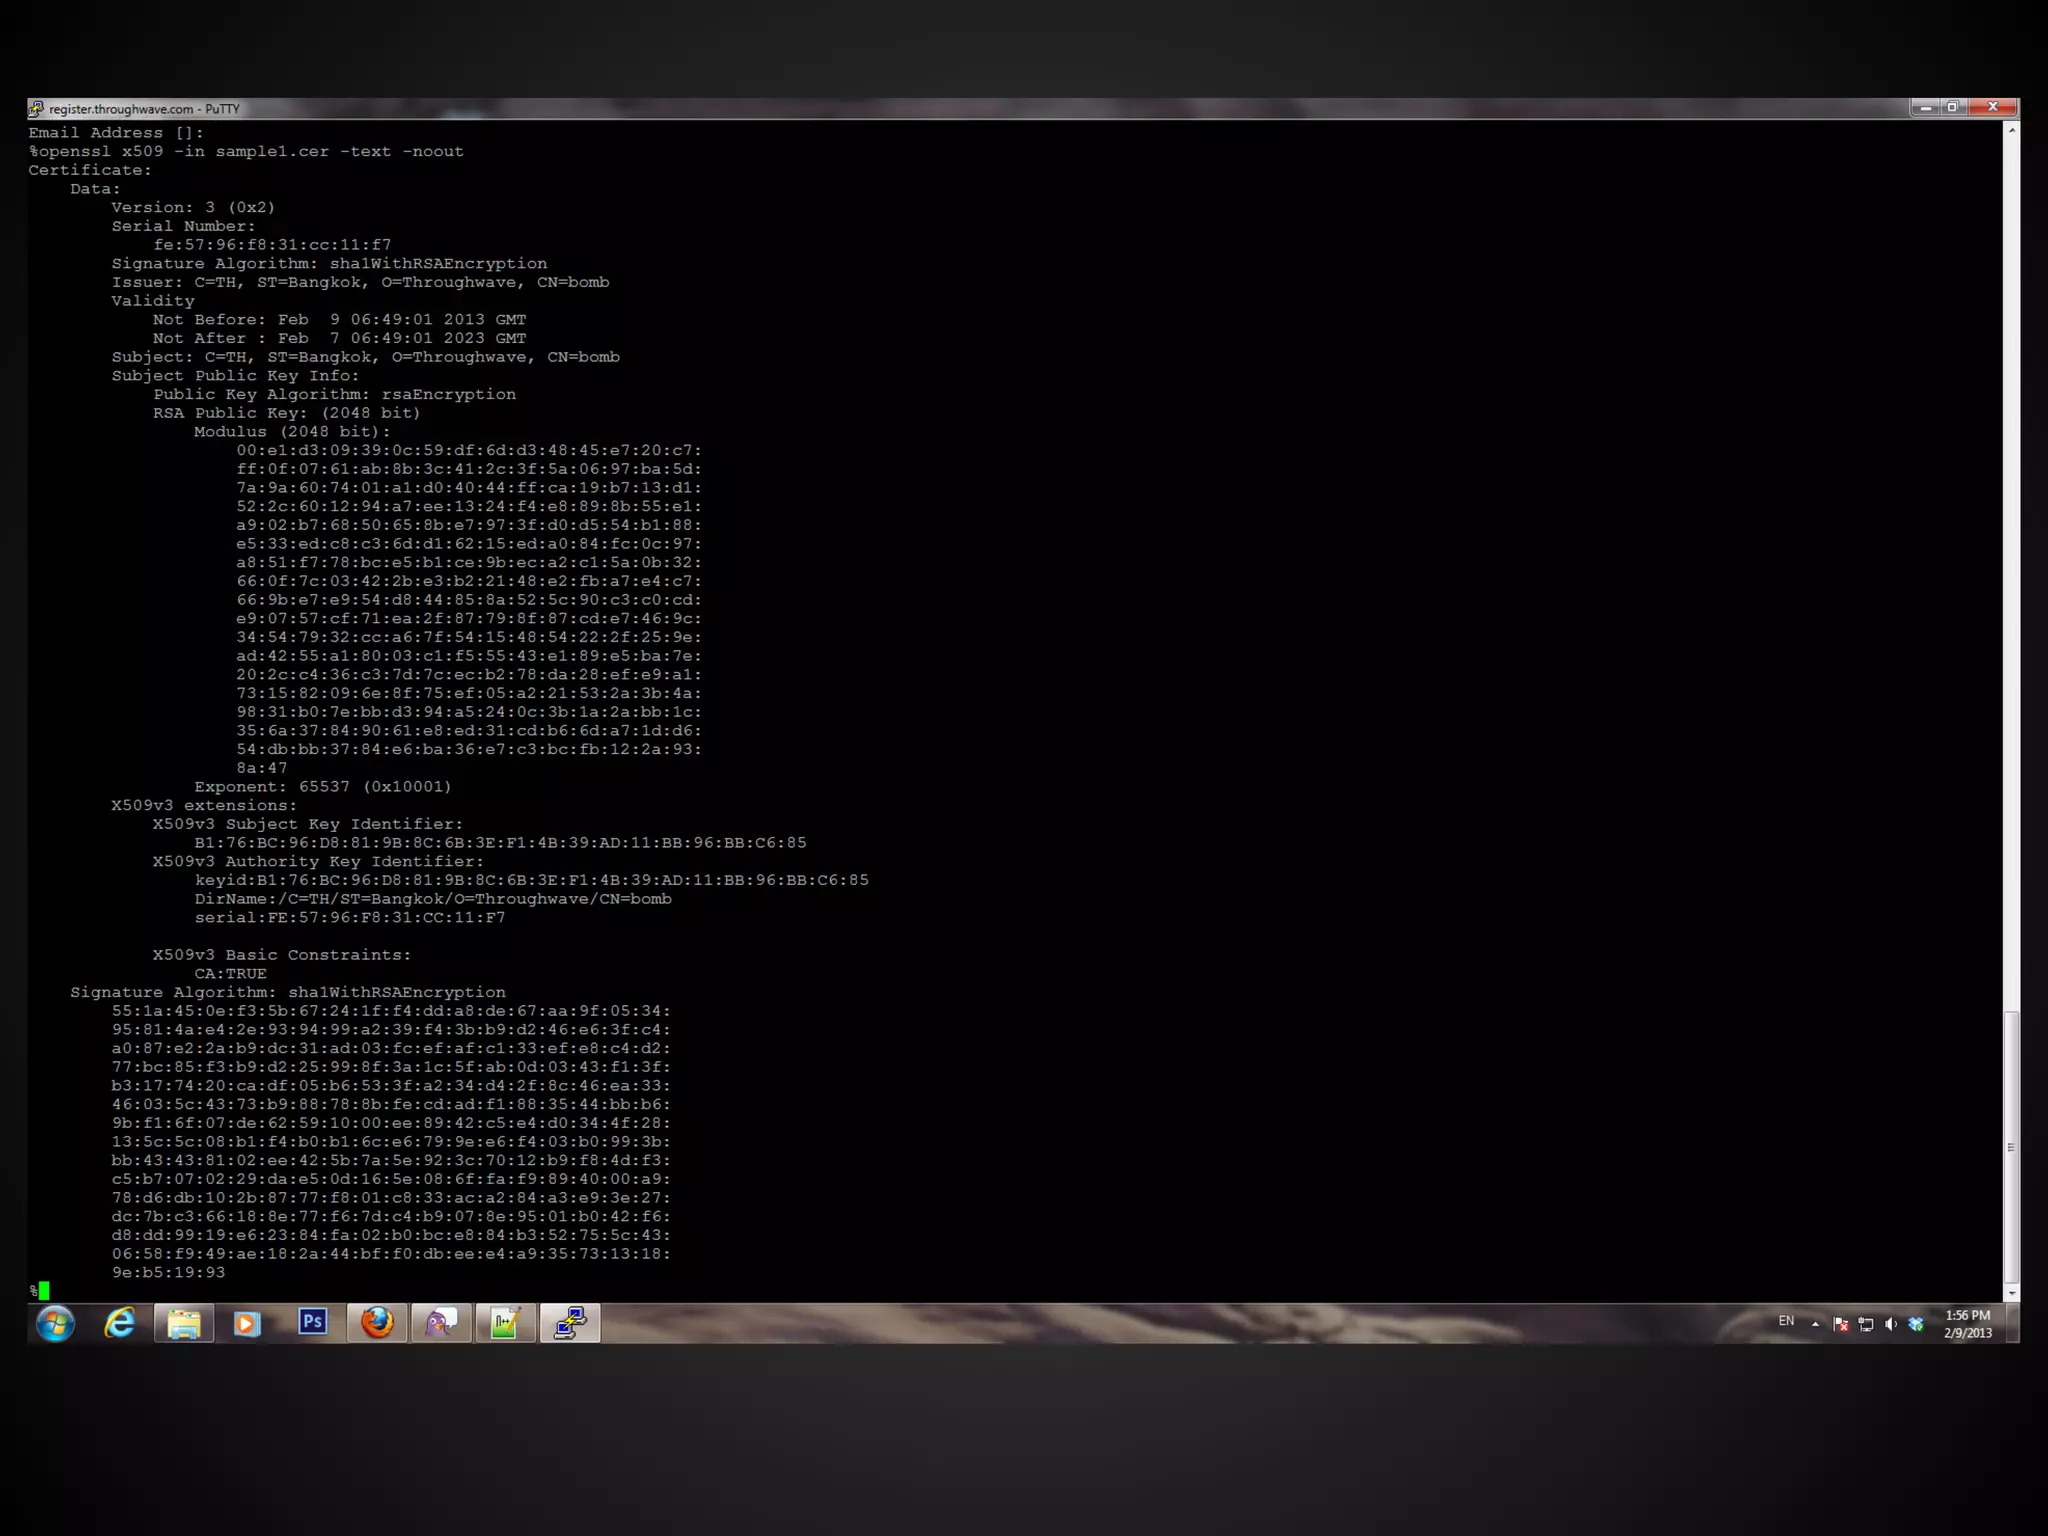Click the clock showing 1:56 PM
2048x1536 pixels.
(1967, 1323)
